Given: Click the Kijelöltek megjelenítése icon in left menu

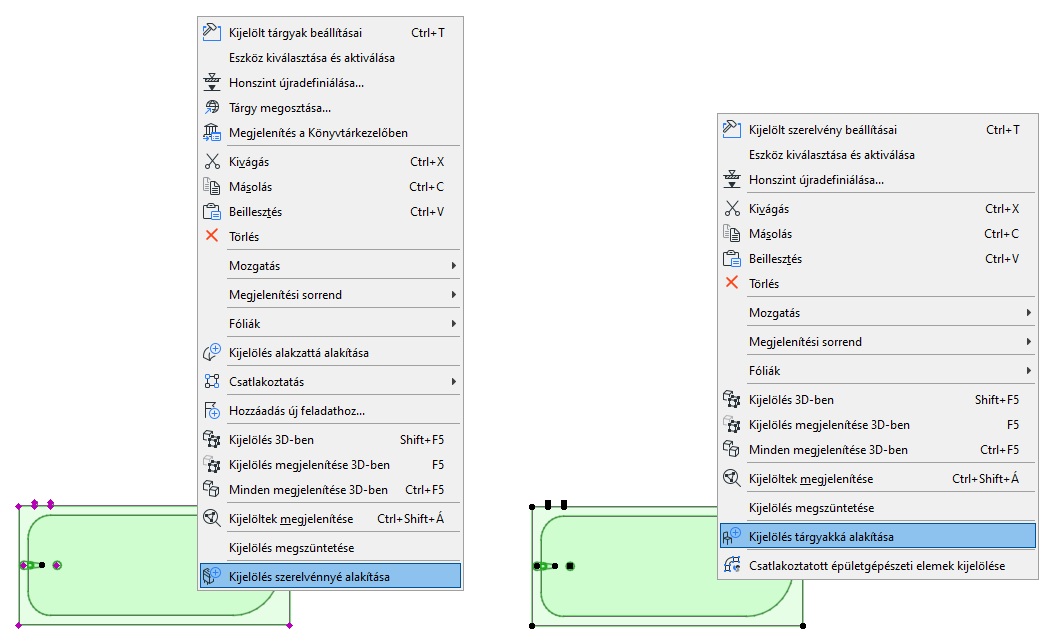Looking at the screenshot, I should [x=211, y=518].
